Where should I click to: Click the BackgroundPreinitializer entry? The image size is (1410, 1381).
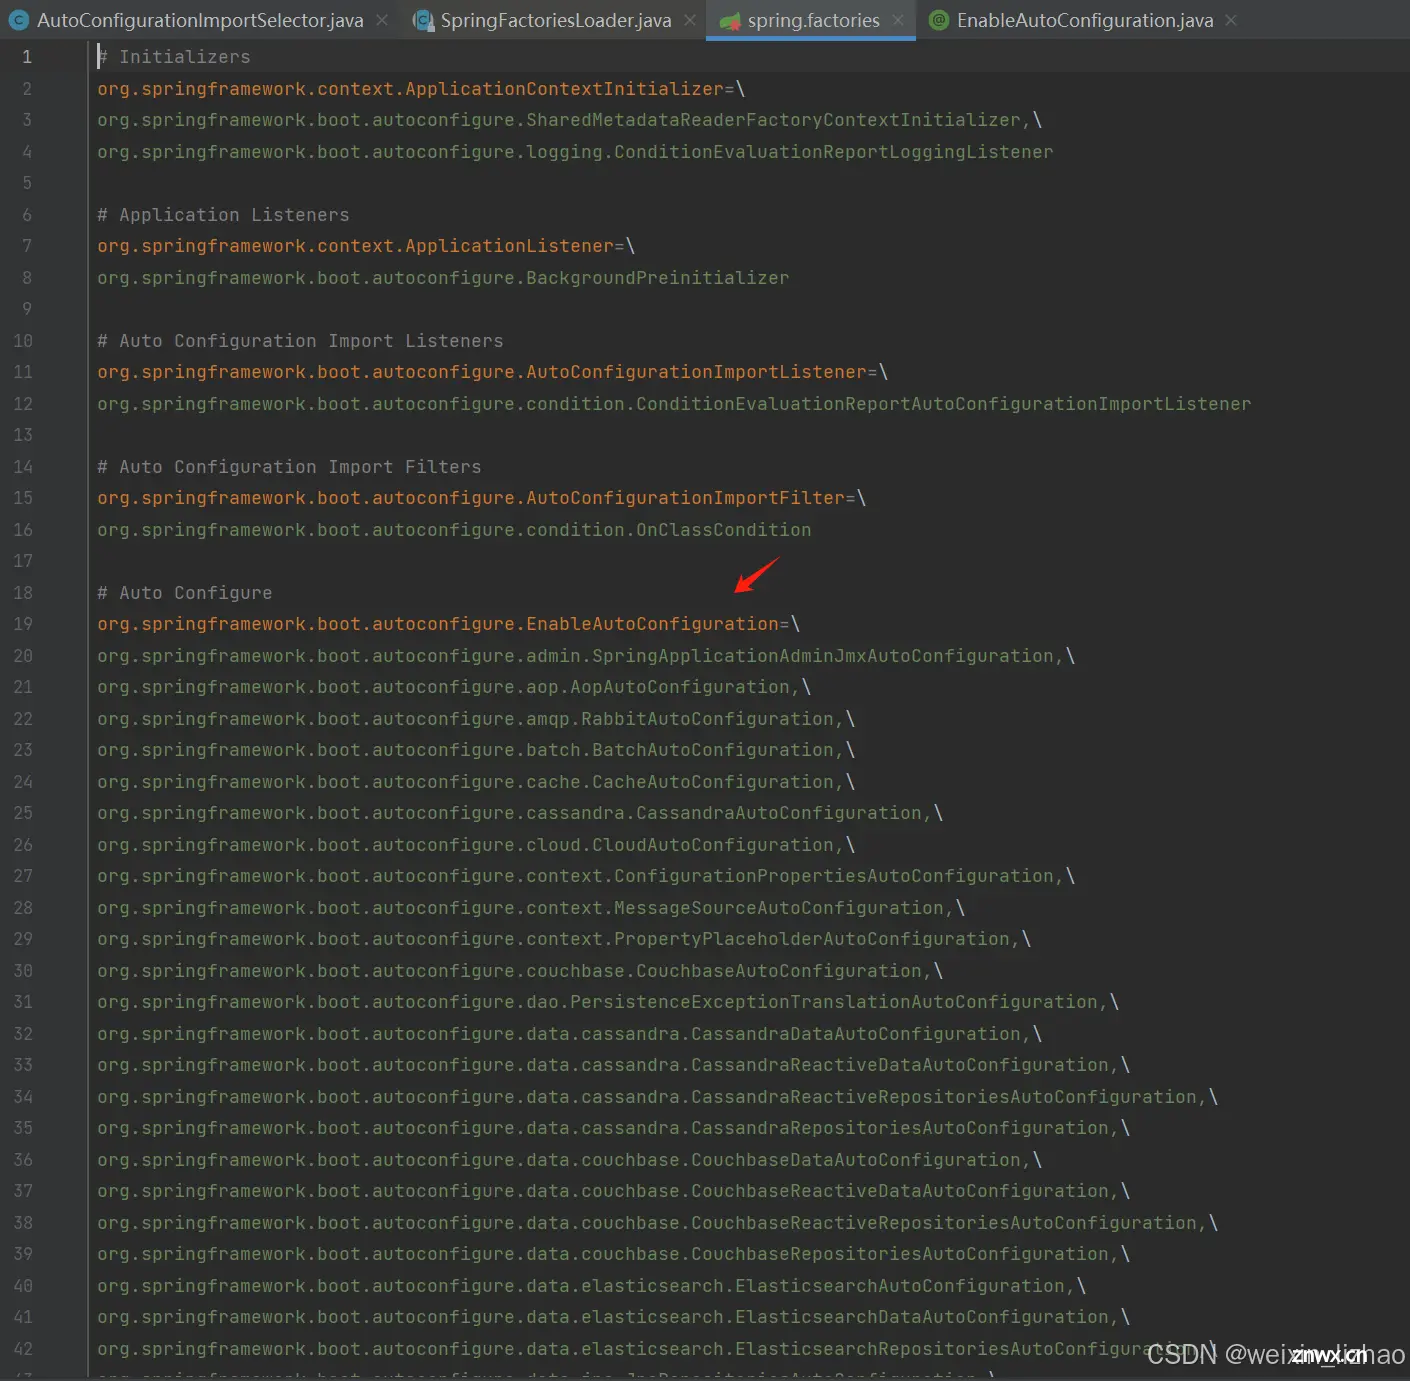(443, 278)
